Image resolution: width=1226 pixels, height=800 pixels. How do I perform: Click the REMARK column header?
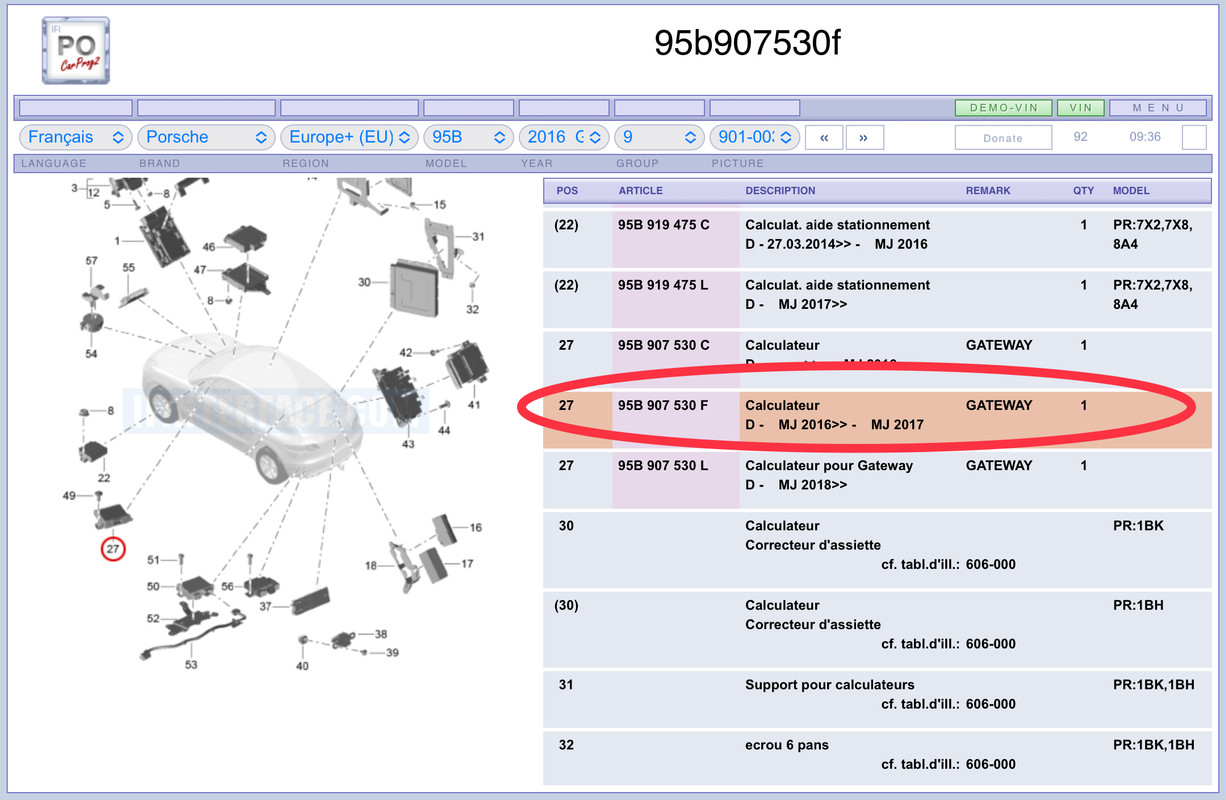tap(988, 190)
